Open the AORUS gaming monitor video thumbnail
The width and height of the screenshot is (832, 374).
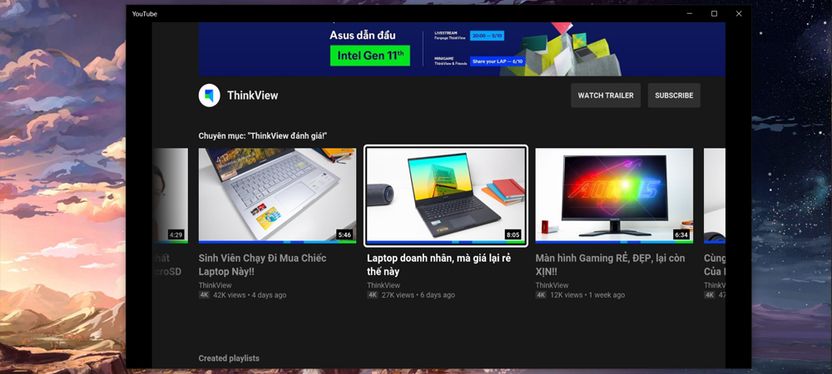(x=614, y=196)
